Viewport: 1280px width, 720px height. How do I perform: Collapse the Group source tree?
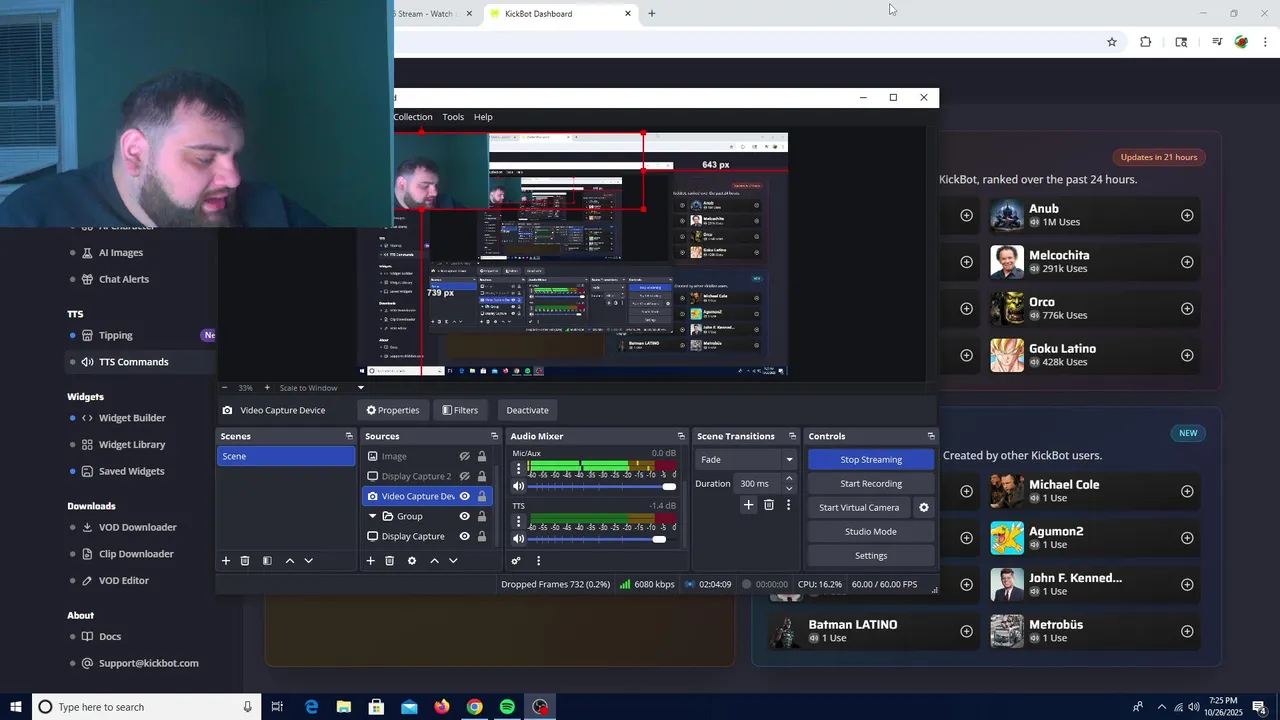[x=373, y=516]
